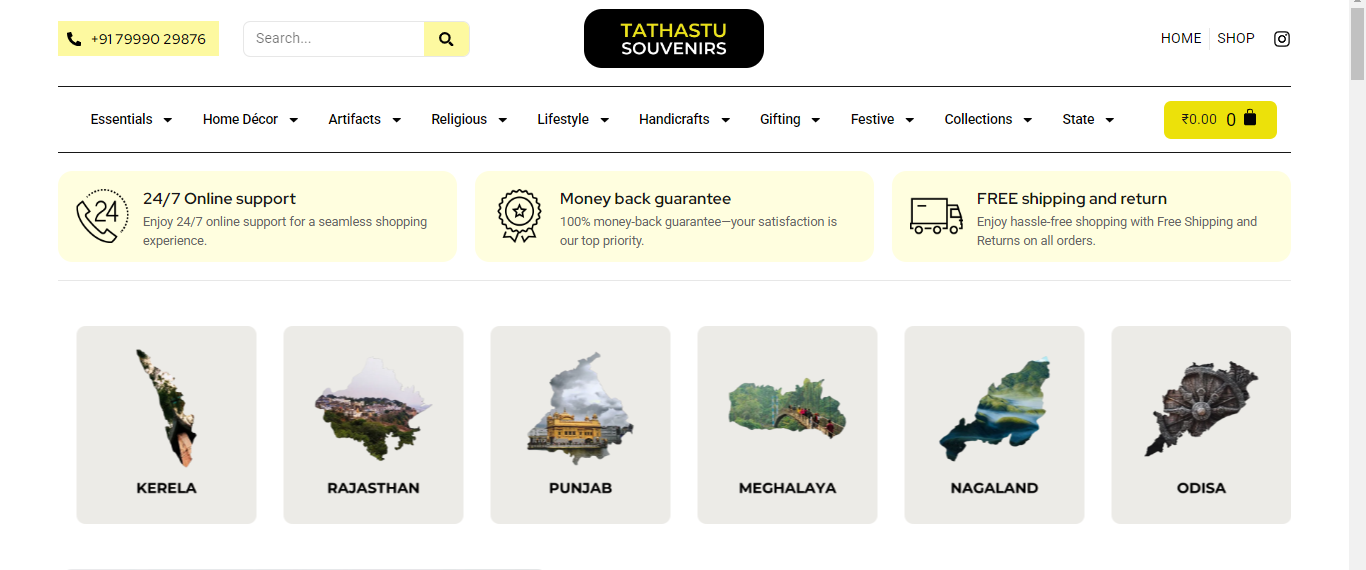The width and height of the screenshot is (1366, 570).
Task: Click the page vertical scrollbar
Action: [x=1357, y=285]
